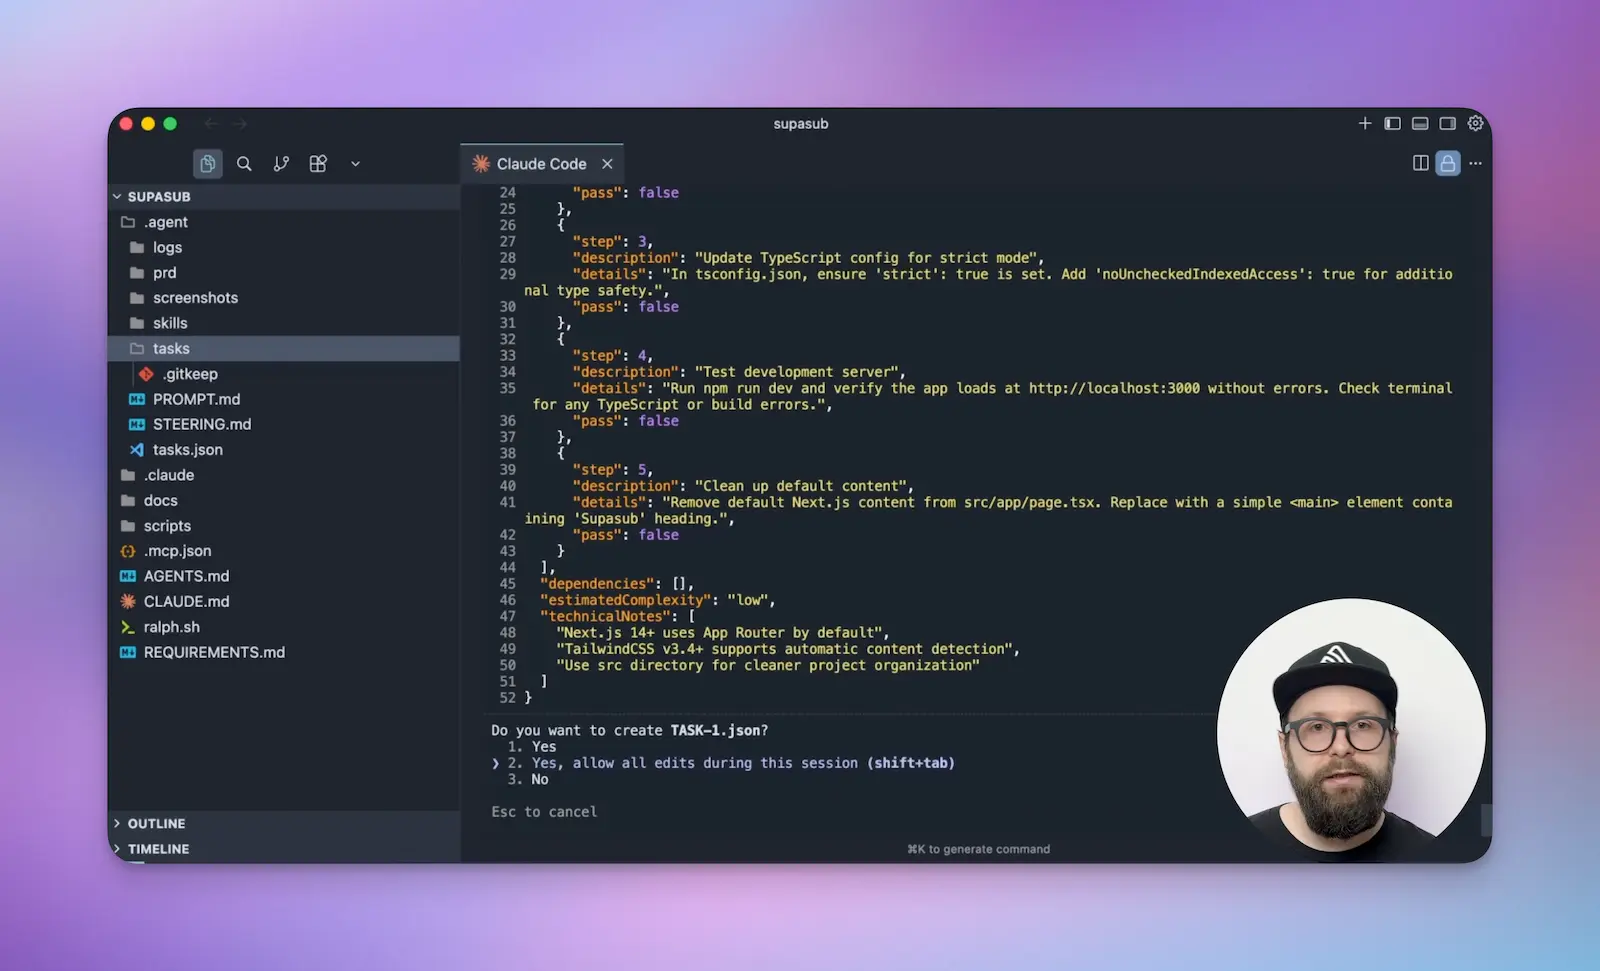Open the editor more actions ellipsis
The height and width of the screenshot is (971, 1600).
[1475, 163]
